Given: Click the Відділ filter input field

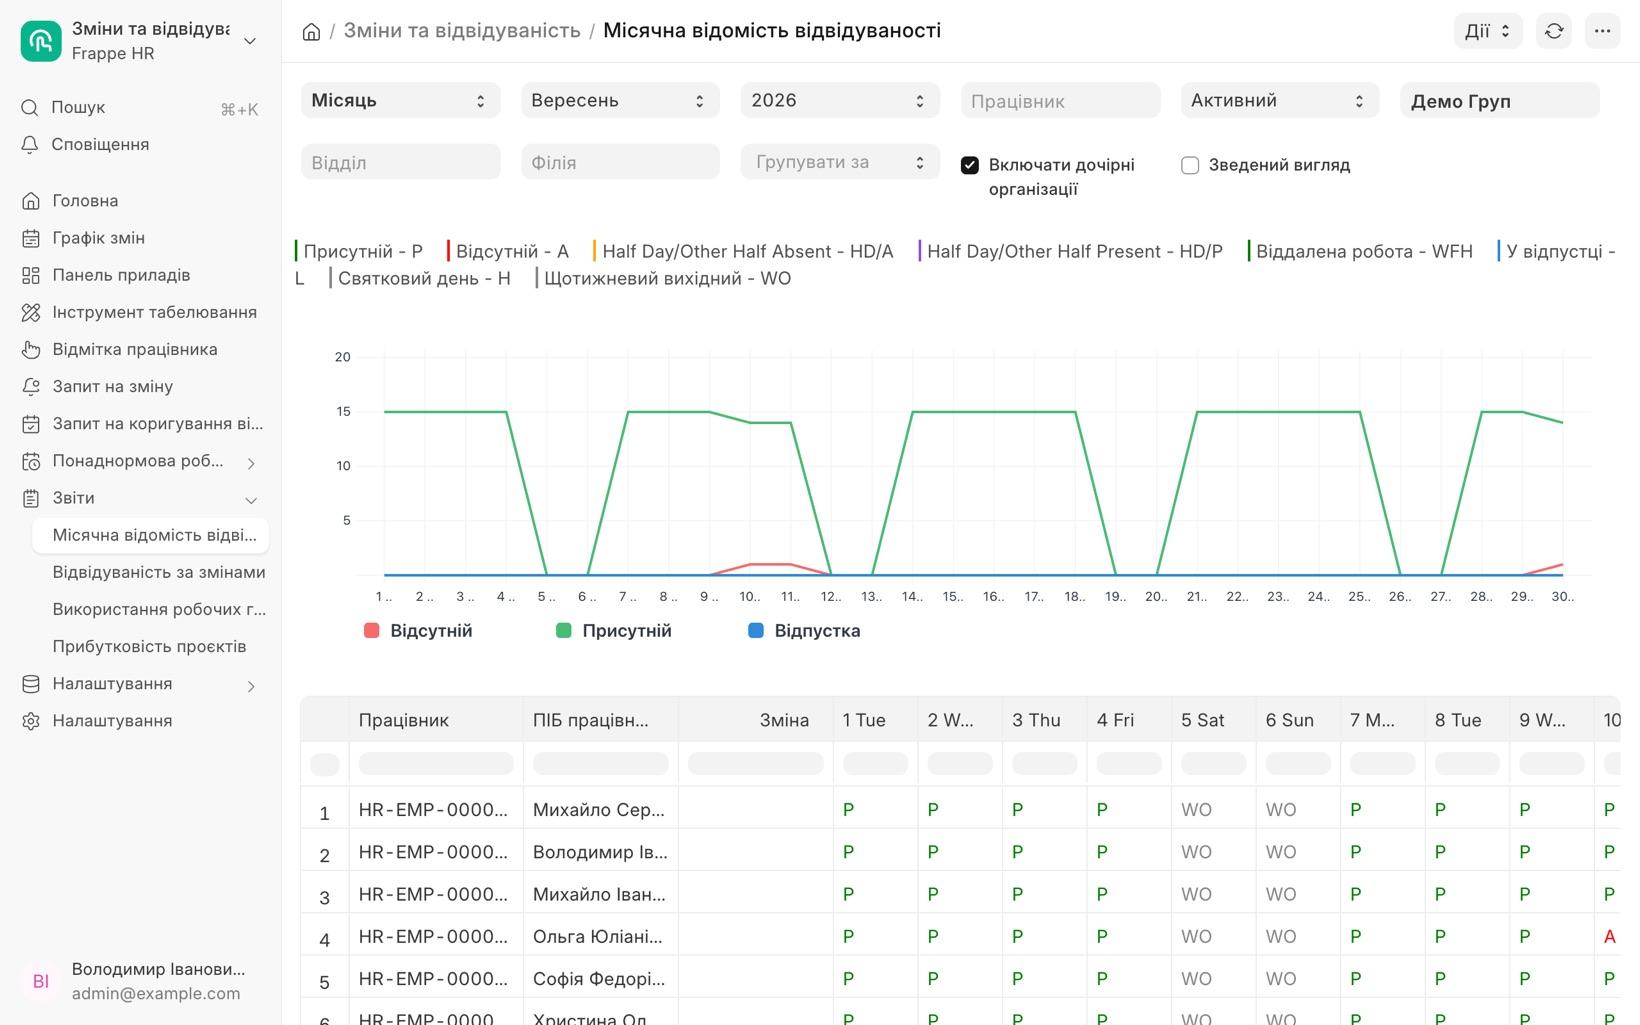Looking at the screenshot, I should click(x=400, y=162).
